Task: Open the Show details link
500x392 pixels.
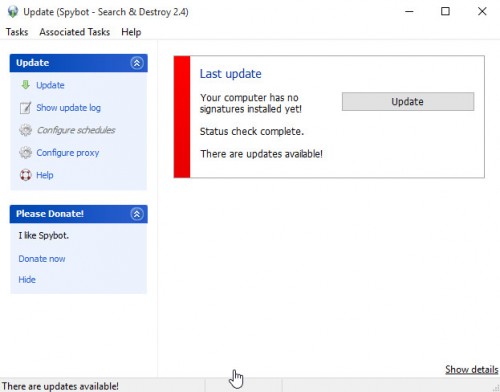Action: point(472,369)
